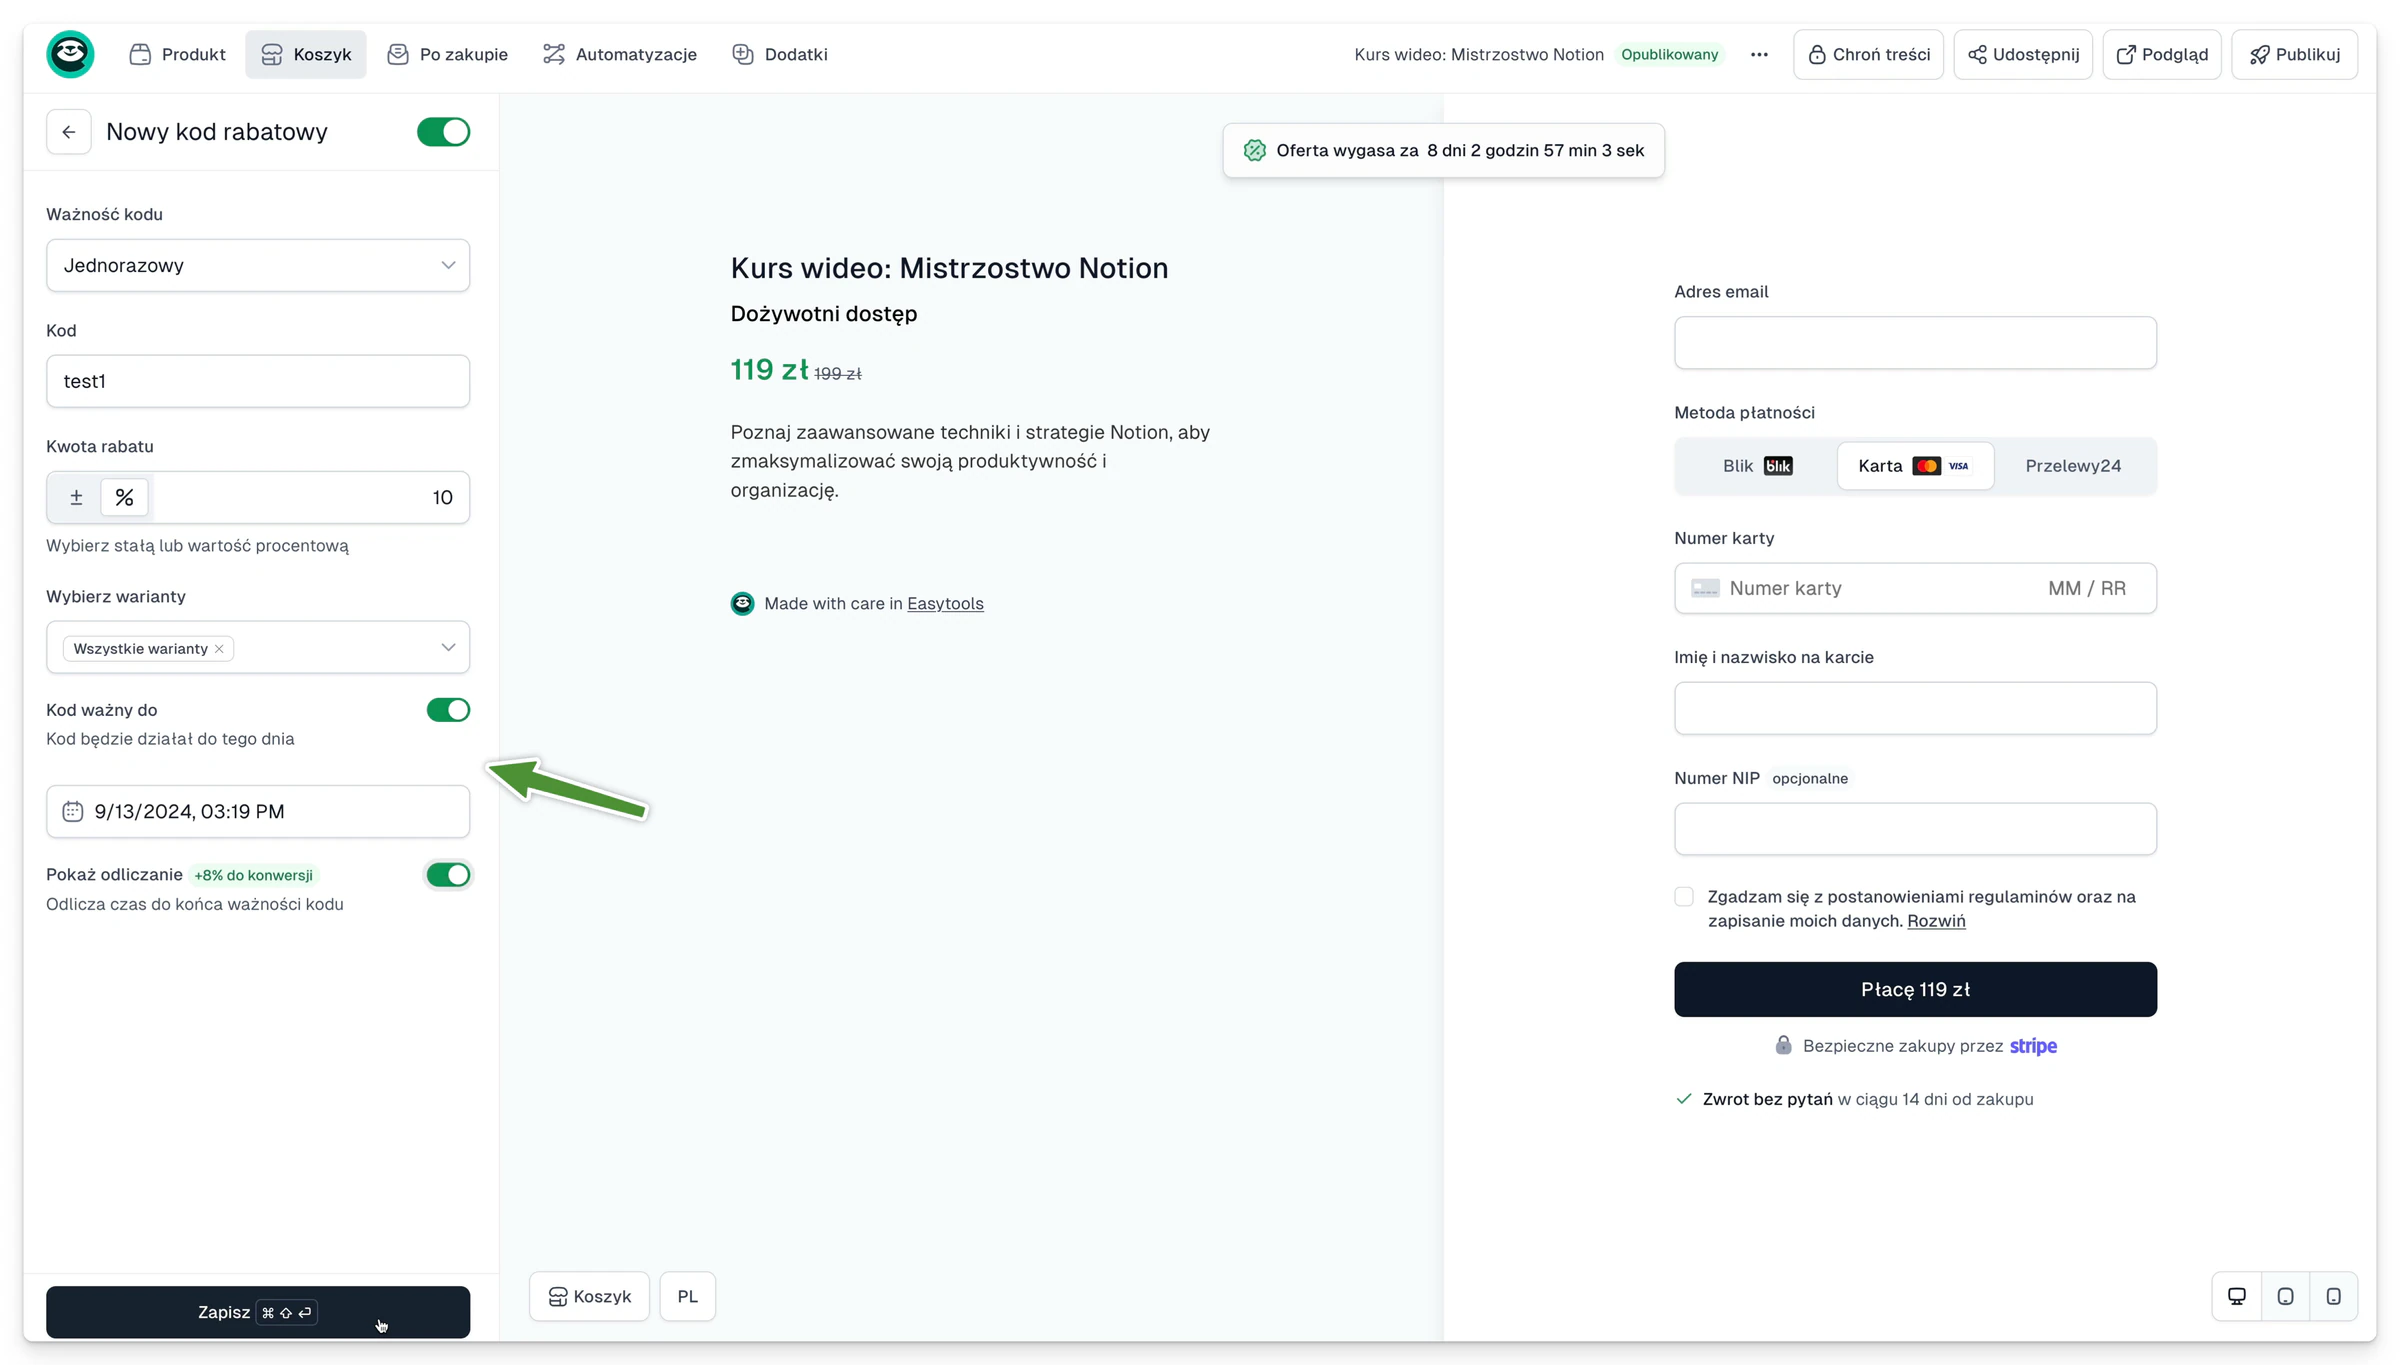This screenshot has height=1365, width=2400.
Task: Expand the Wybierz warianty dropdown
Action: pyautogui.click(x=258, y=648)
